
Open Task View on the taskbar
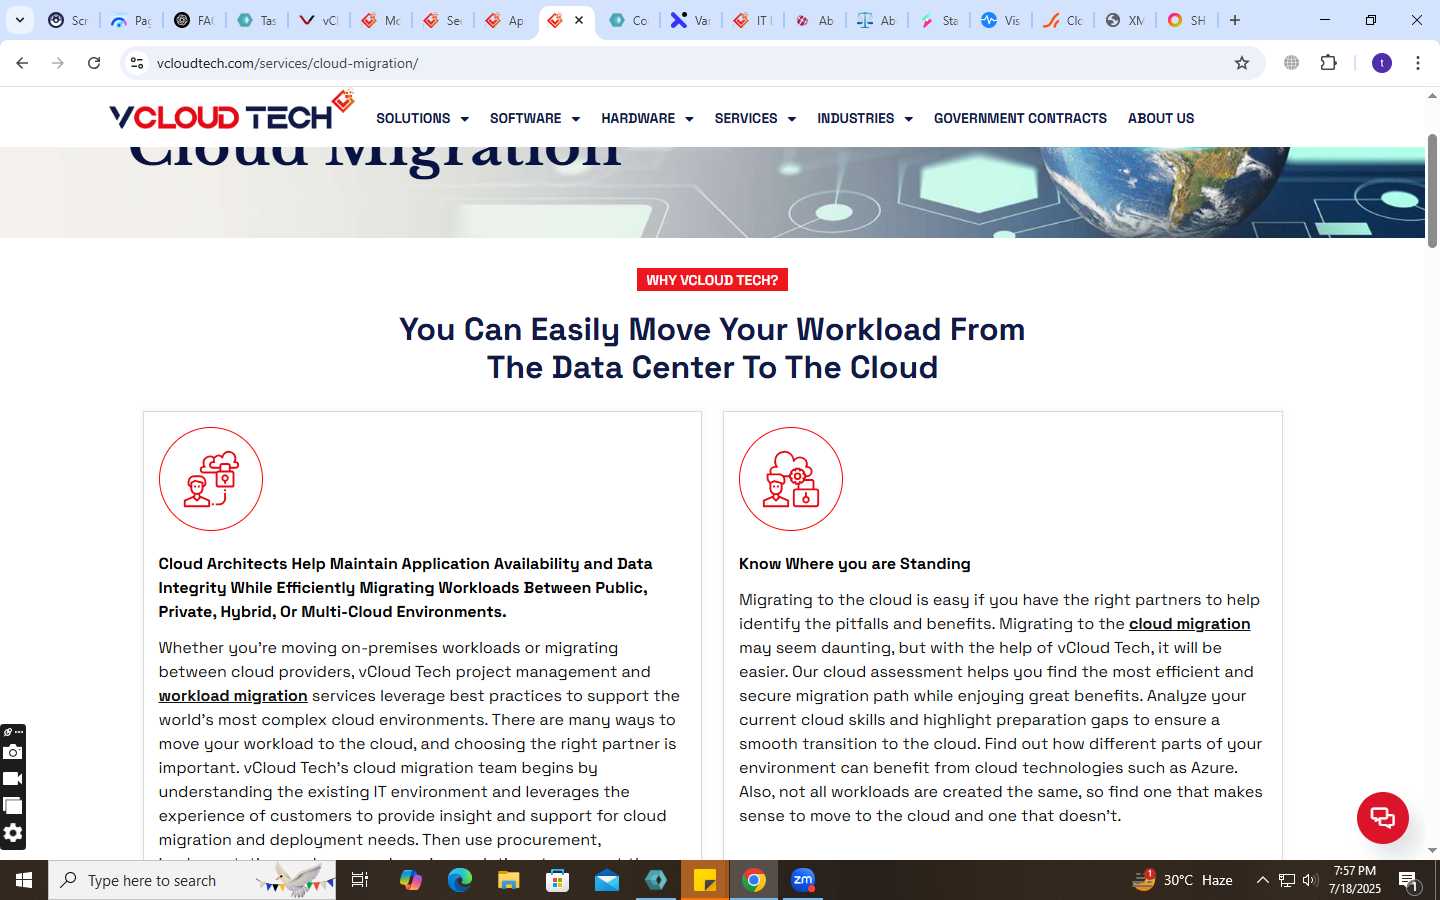360,880
